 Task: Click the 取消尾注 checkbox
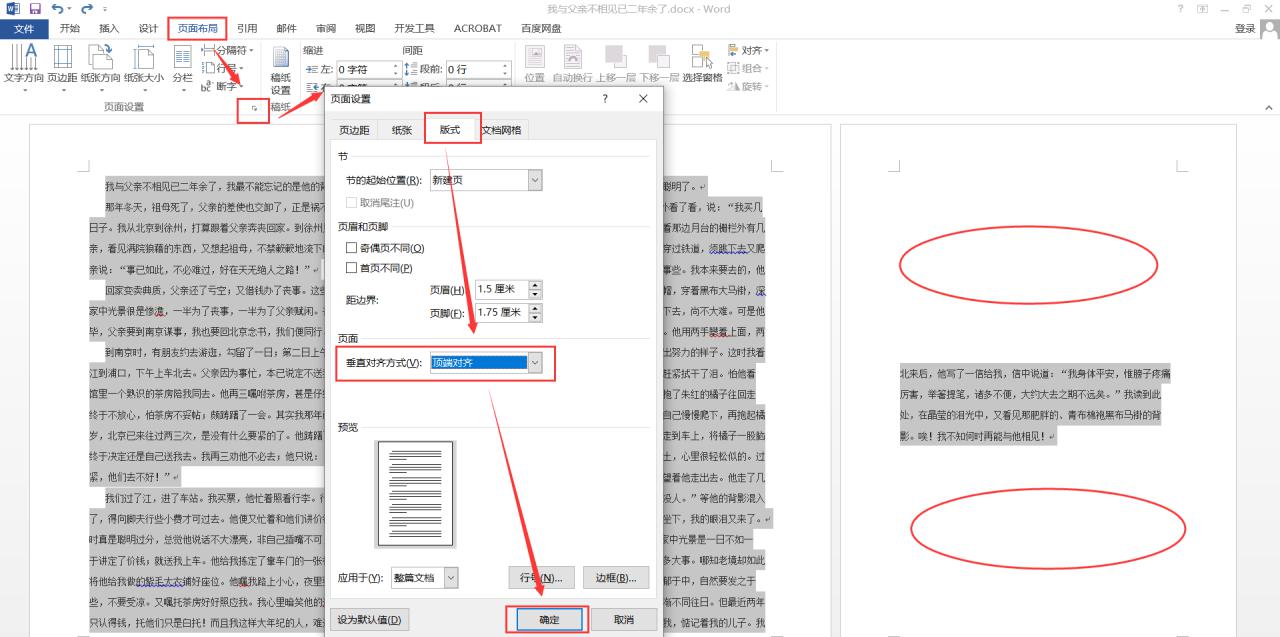[352, 203]
